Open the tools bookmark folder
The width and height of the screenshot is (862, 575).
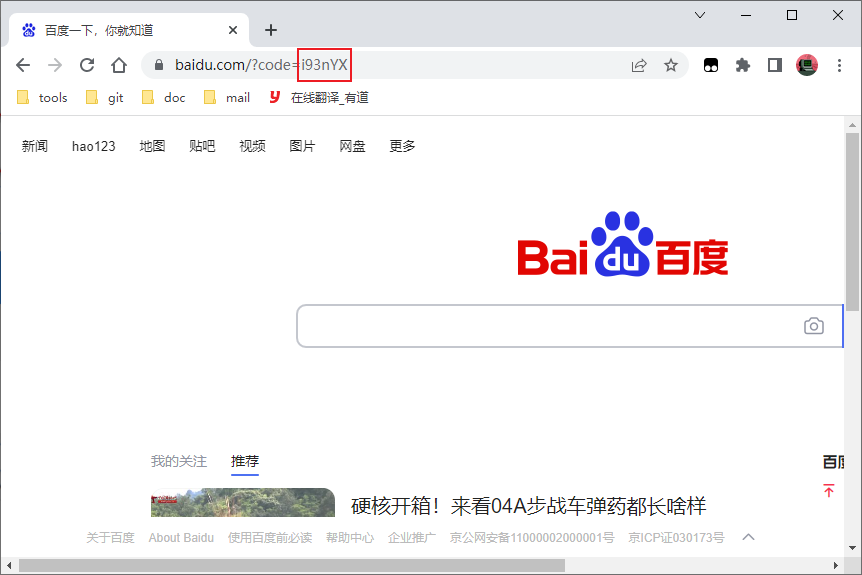coord(42,98)
